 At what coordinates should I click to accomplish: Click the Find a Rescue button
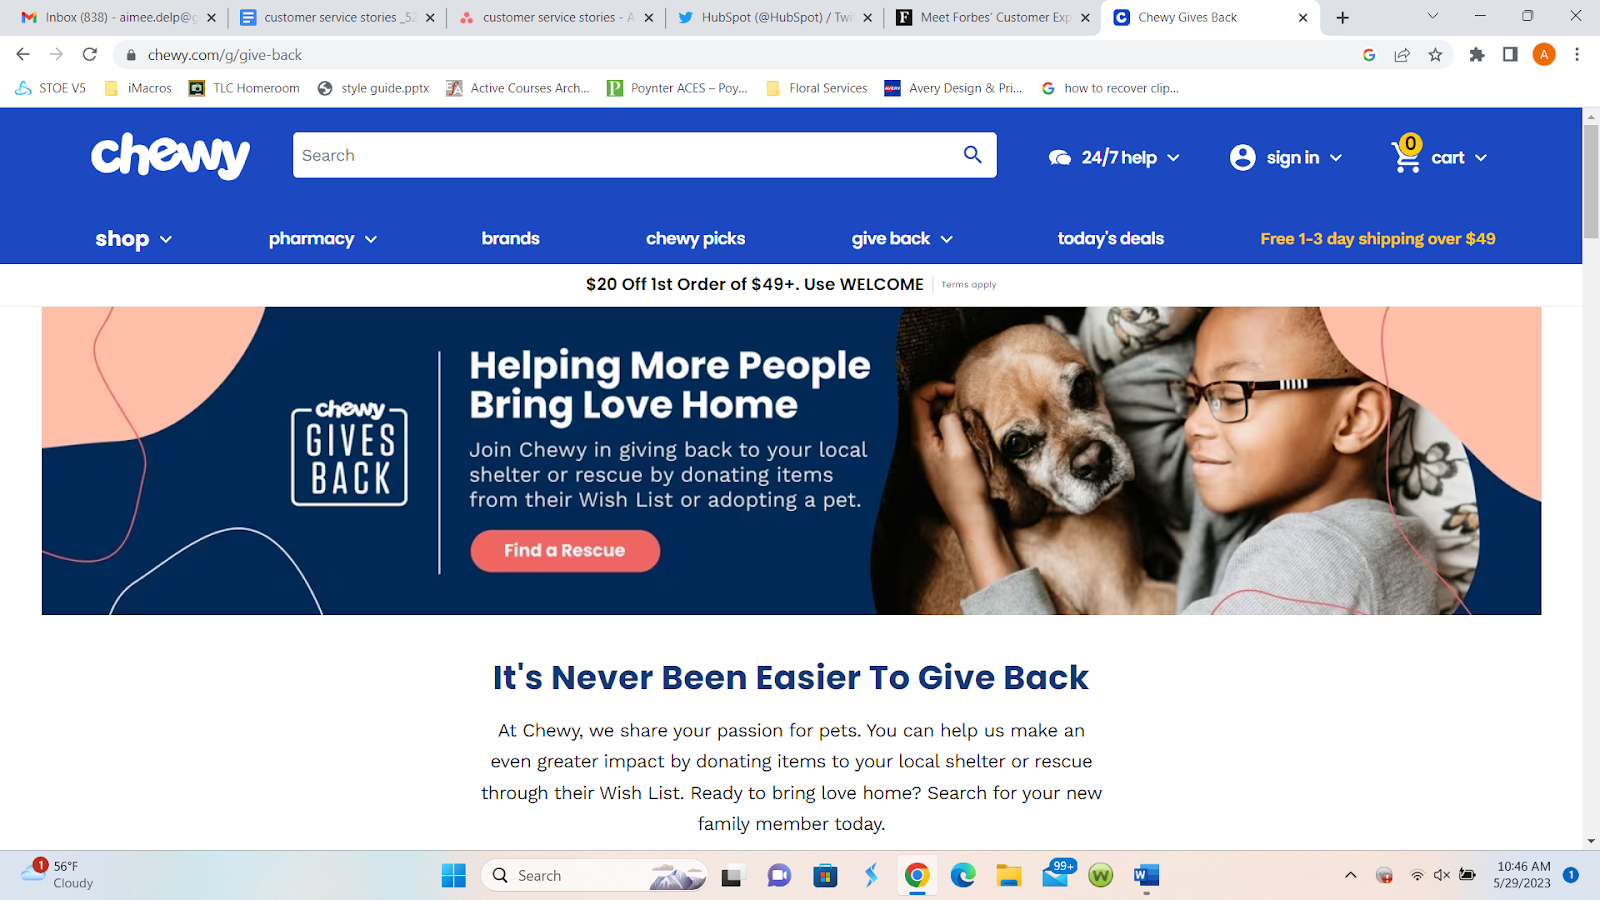(x=565, y=551)
